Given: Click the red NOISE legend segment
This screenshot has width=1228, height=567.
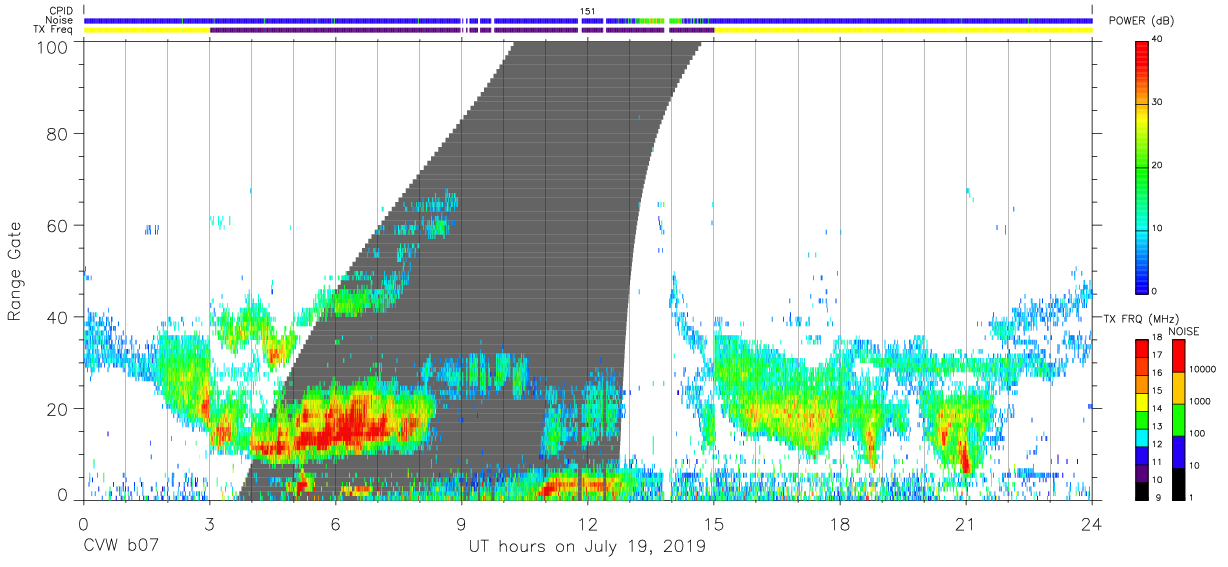Looking at the screenshot, I should 1177,356.
